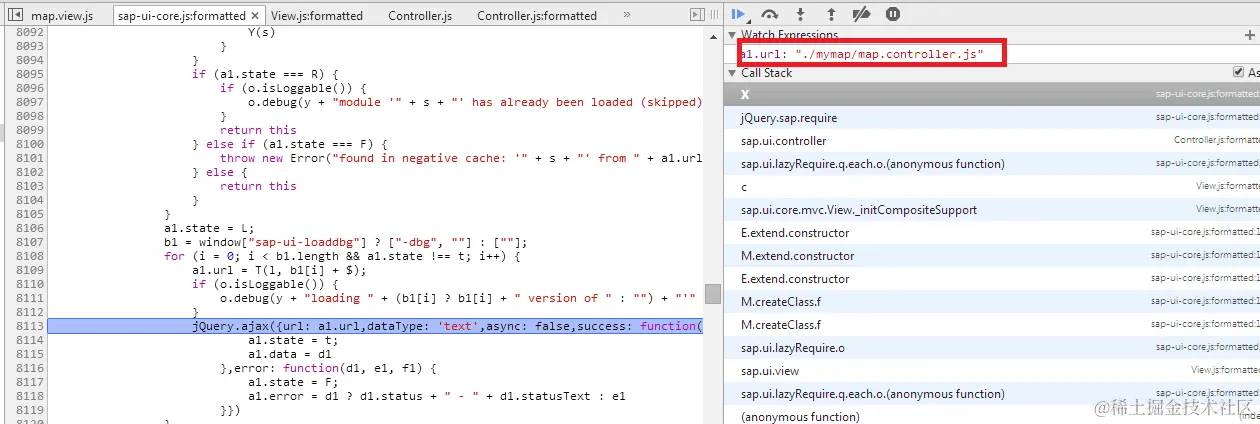The image size is (1260, 424).
Task: Show more tabs with the chevron overflow
Action: (627, 15)
